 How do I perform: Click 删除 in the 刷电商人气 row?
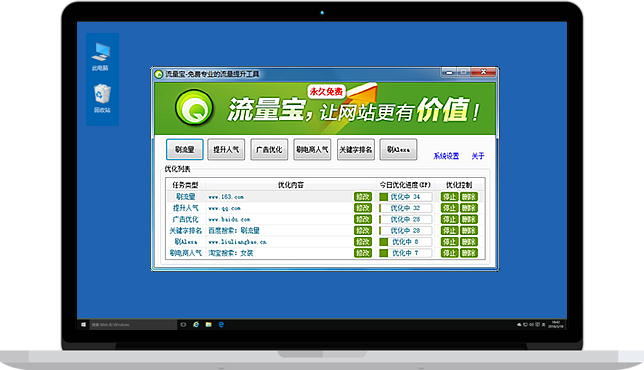coord(469,253)
